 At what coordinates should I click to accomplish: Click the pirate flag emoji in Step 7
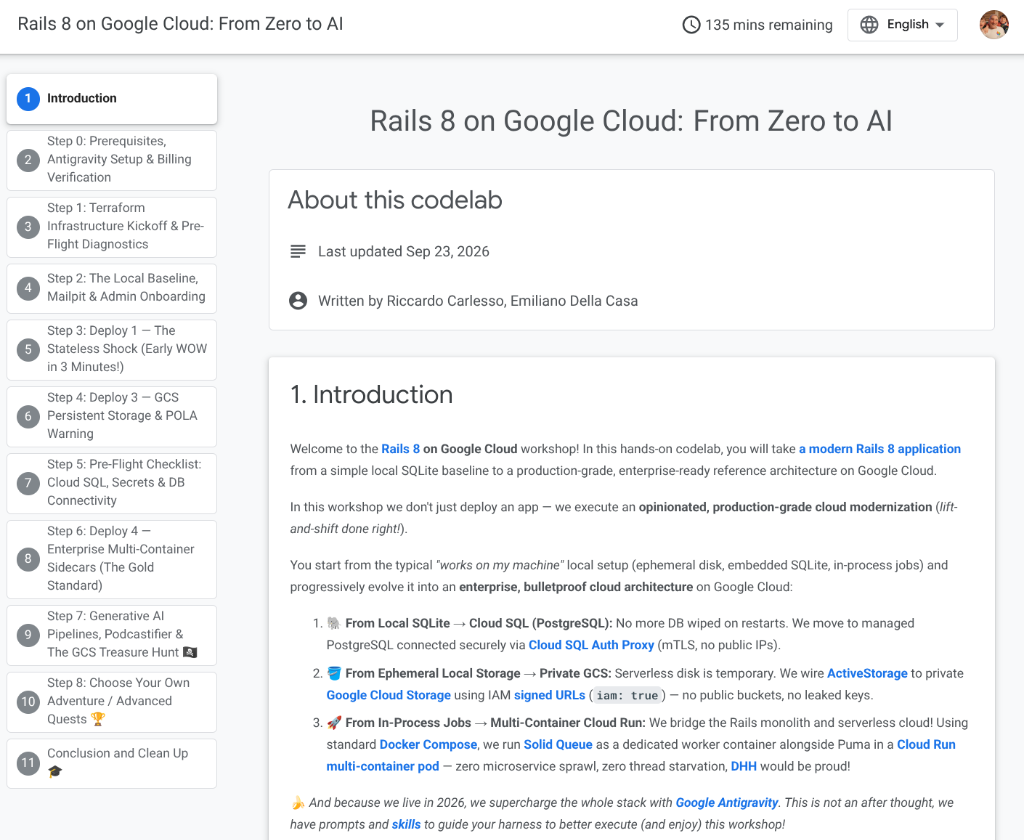pos(190,652)
